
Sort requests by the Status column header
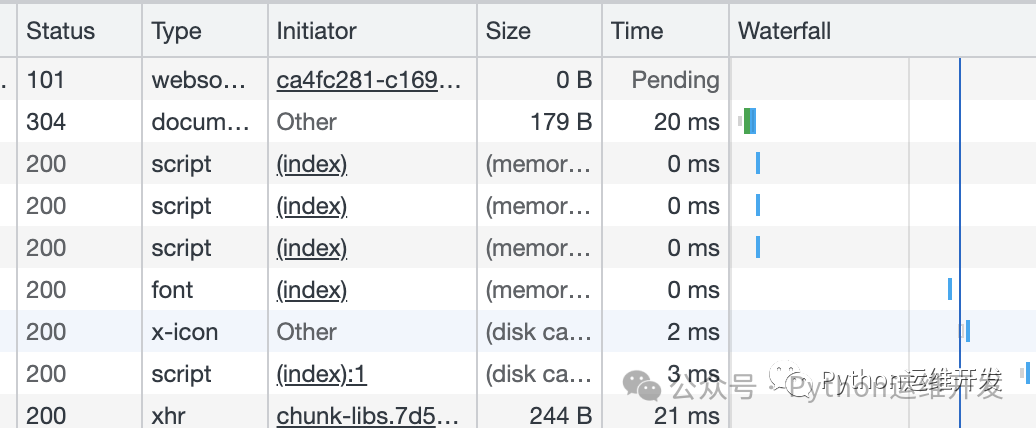tap(61, 31)
